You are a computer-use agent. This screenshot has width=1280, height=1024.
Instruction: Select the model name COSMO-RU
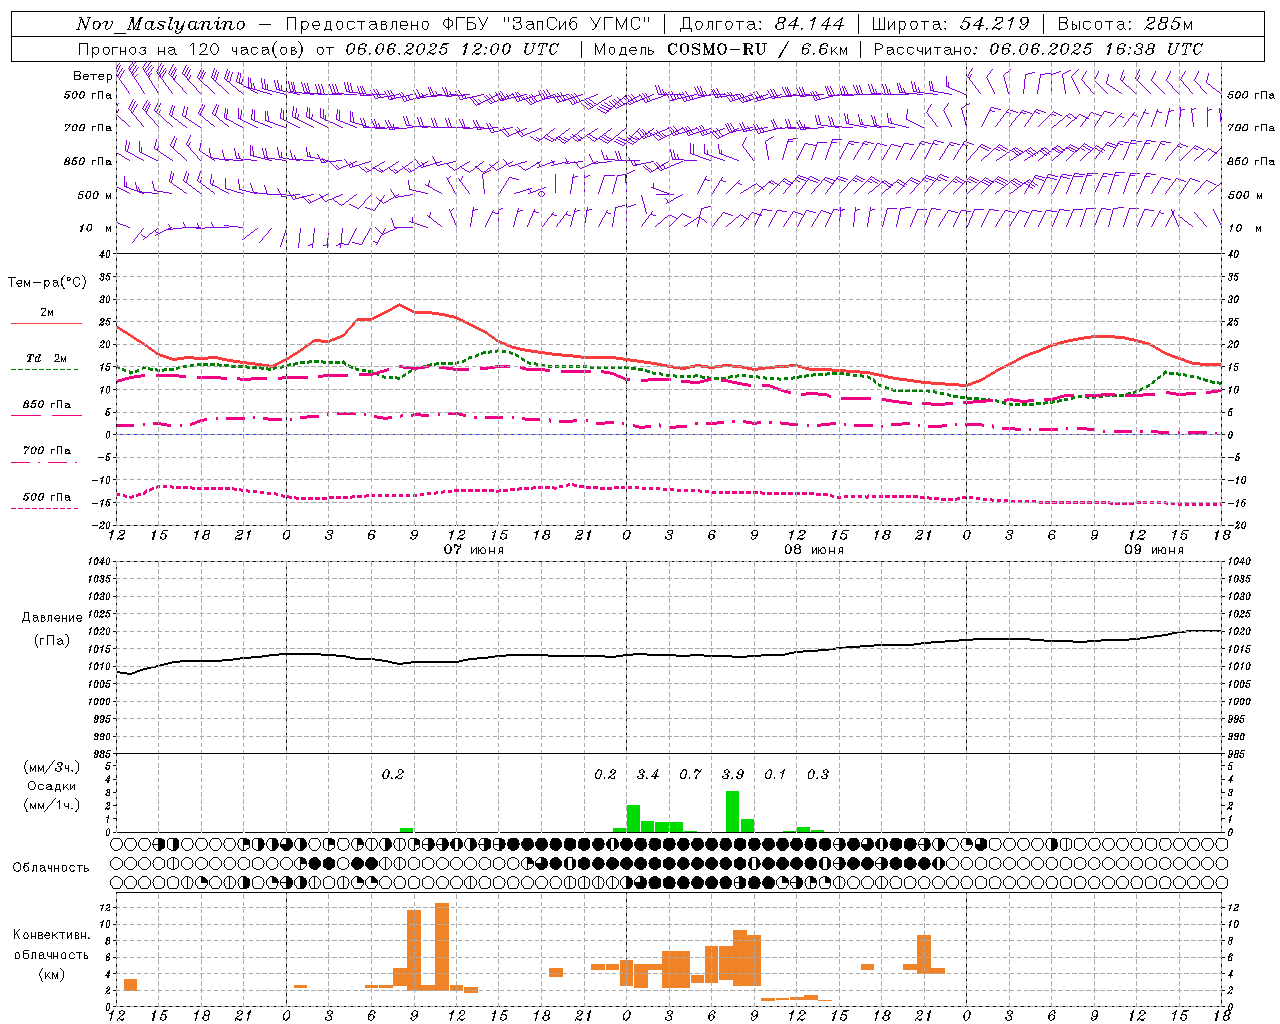(x=716, y=48)
